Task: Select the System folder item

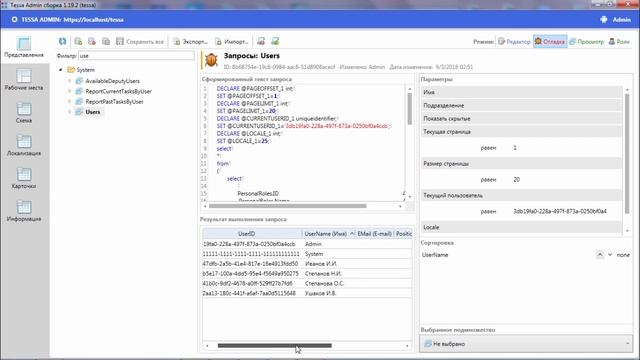Action: tap(85, 70)
